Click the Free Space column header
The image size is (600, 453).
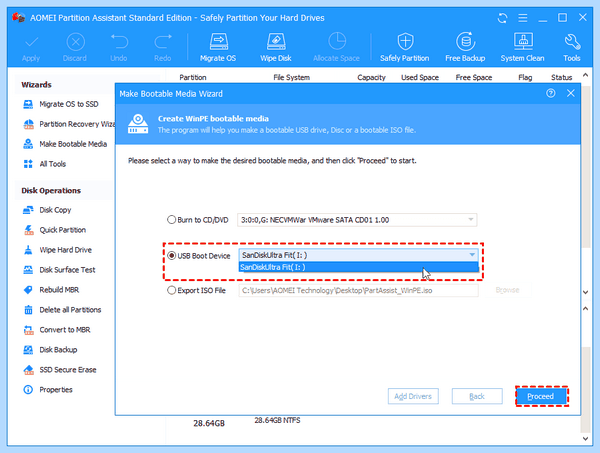pyautogui.click(x=474, y=77)
